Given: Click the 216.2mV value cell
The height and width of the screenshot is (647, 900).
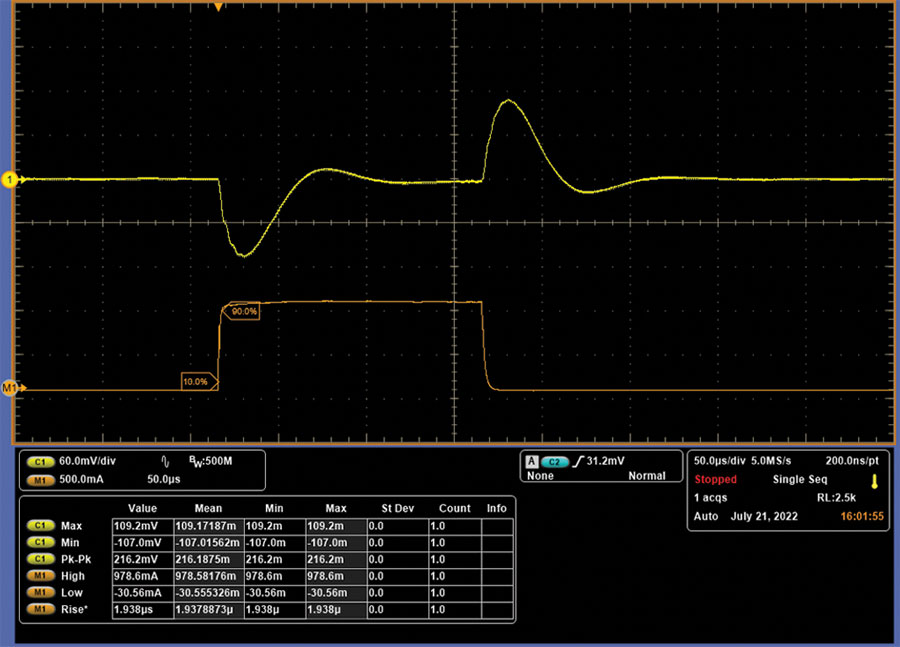Looking at the screenshot, I should pos(143,559).
